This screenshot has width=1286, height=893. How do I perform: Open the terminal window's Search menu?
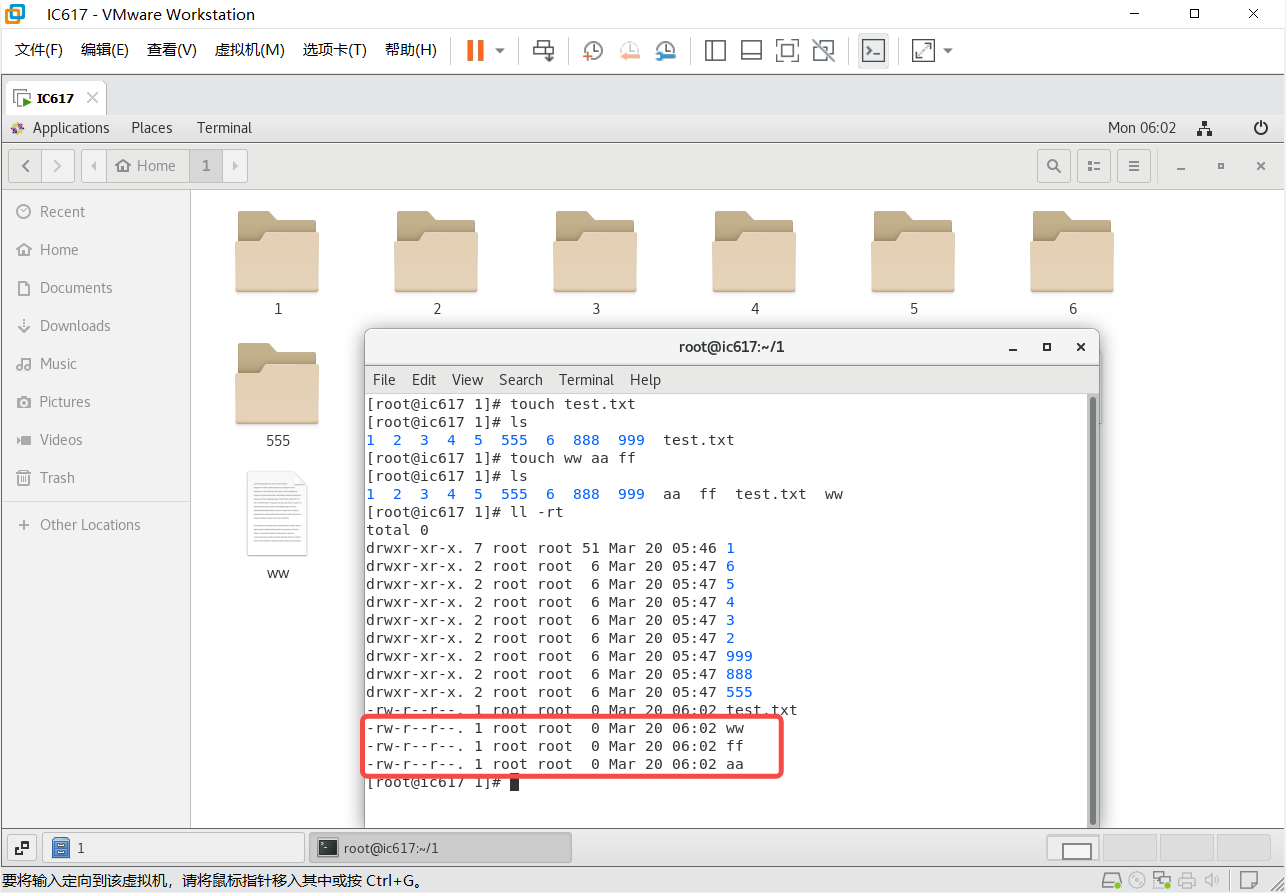521,380
